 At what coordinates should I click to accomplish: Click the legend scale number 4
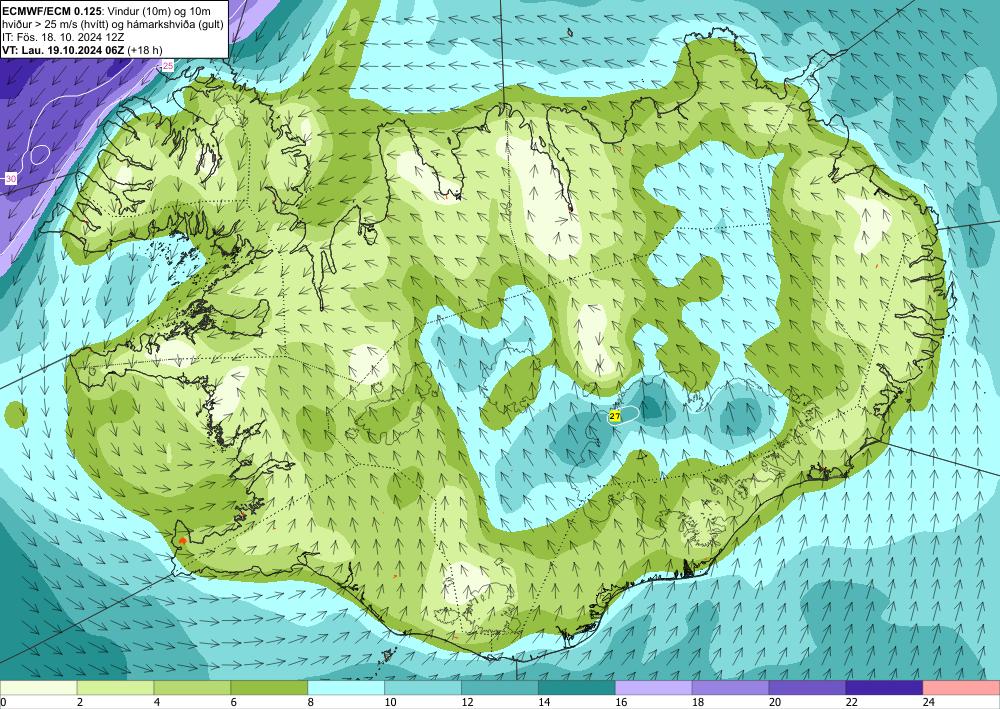(157, 702)
